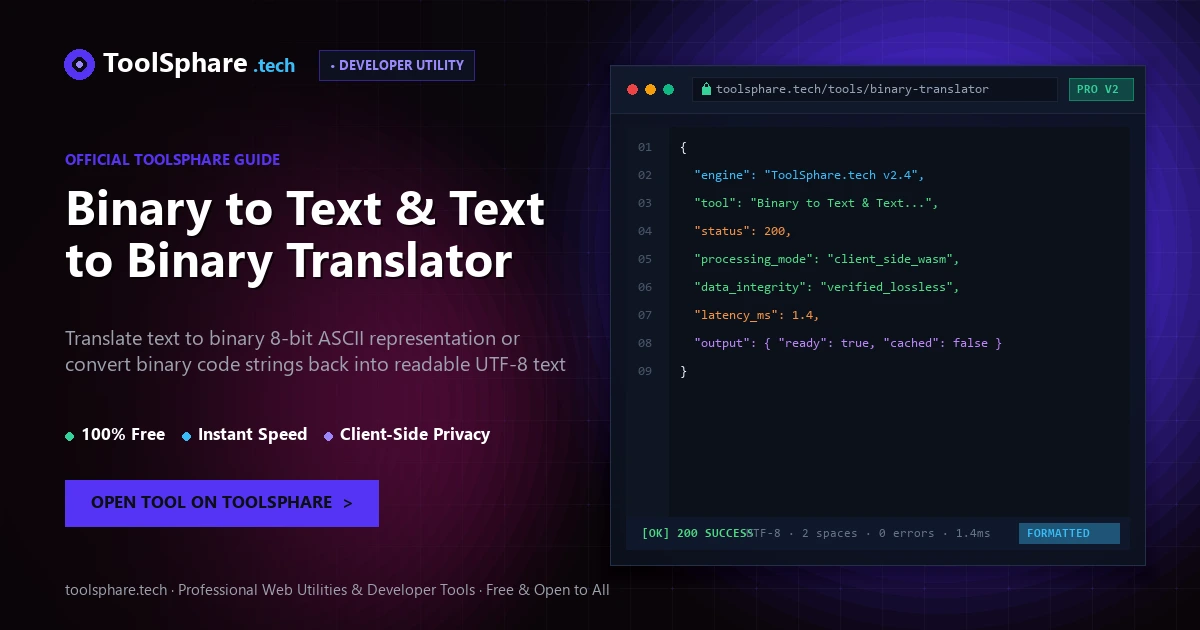The width and height of the screenshot is (1200, 630).
Task: Click the Instant Speed label
Action: [x=252, y=434]
